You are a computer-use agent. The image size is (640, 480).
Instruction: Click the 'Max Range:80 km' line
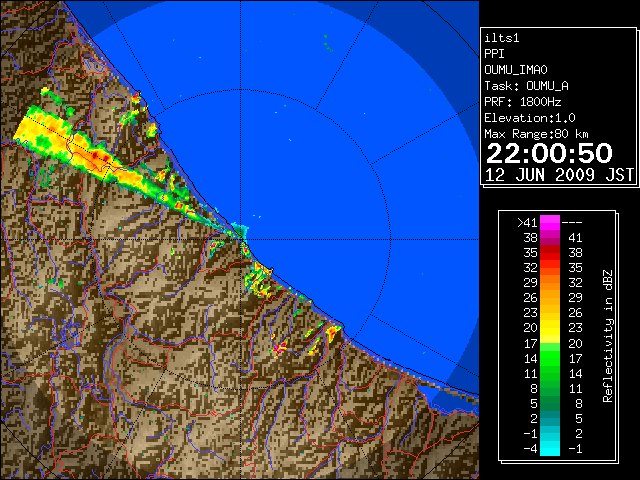[536, 134]
